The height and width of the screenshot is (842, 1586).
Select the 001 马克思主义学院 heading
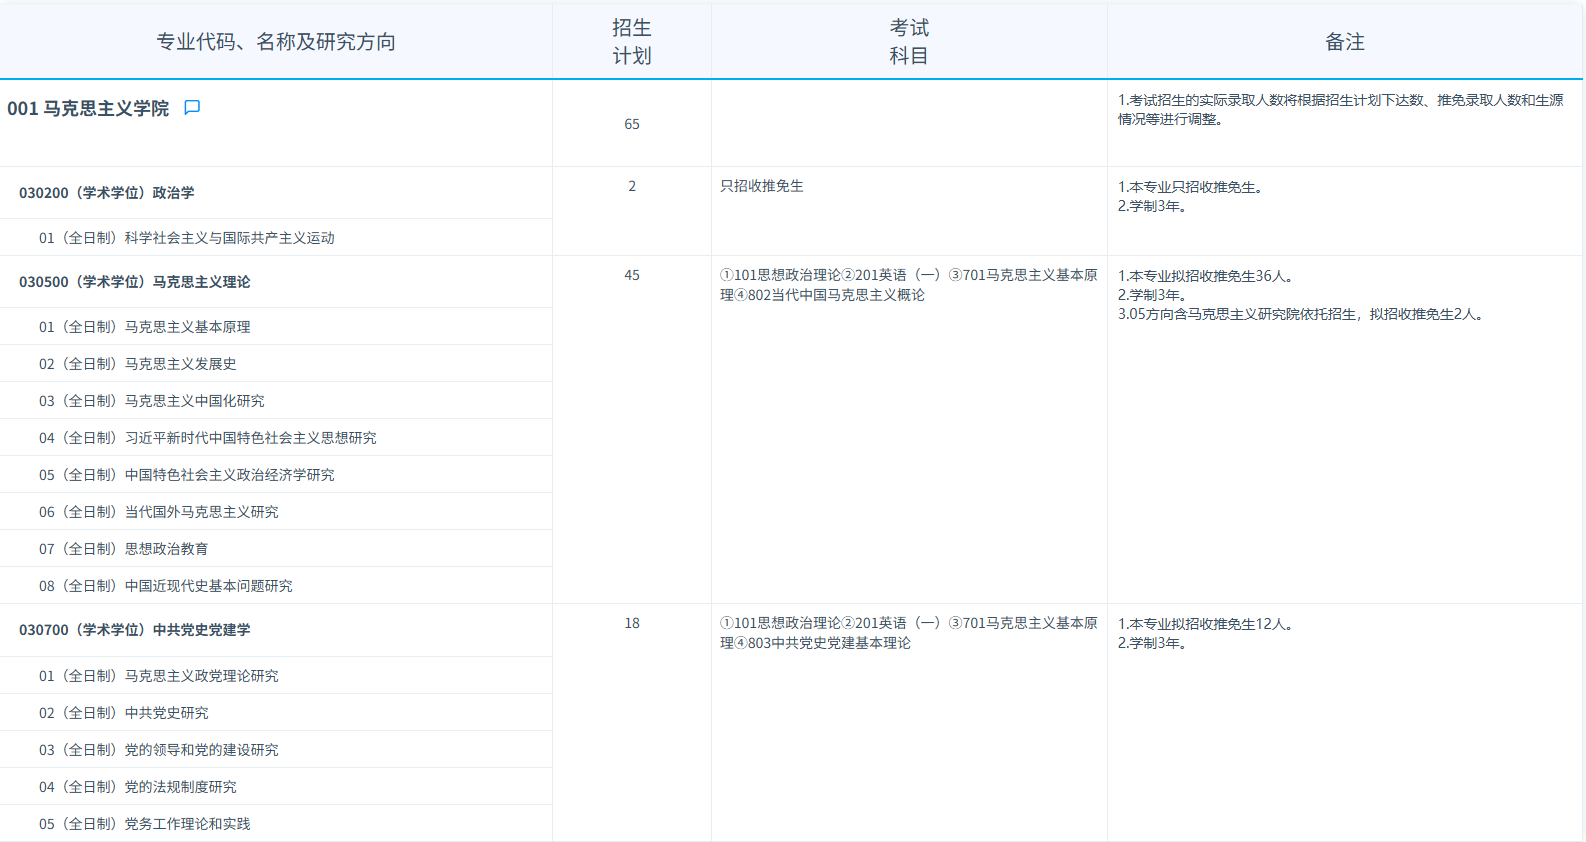(x=88, y=109)
